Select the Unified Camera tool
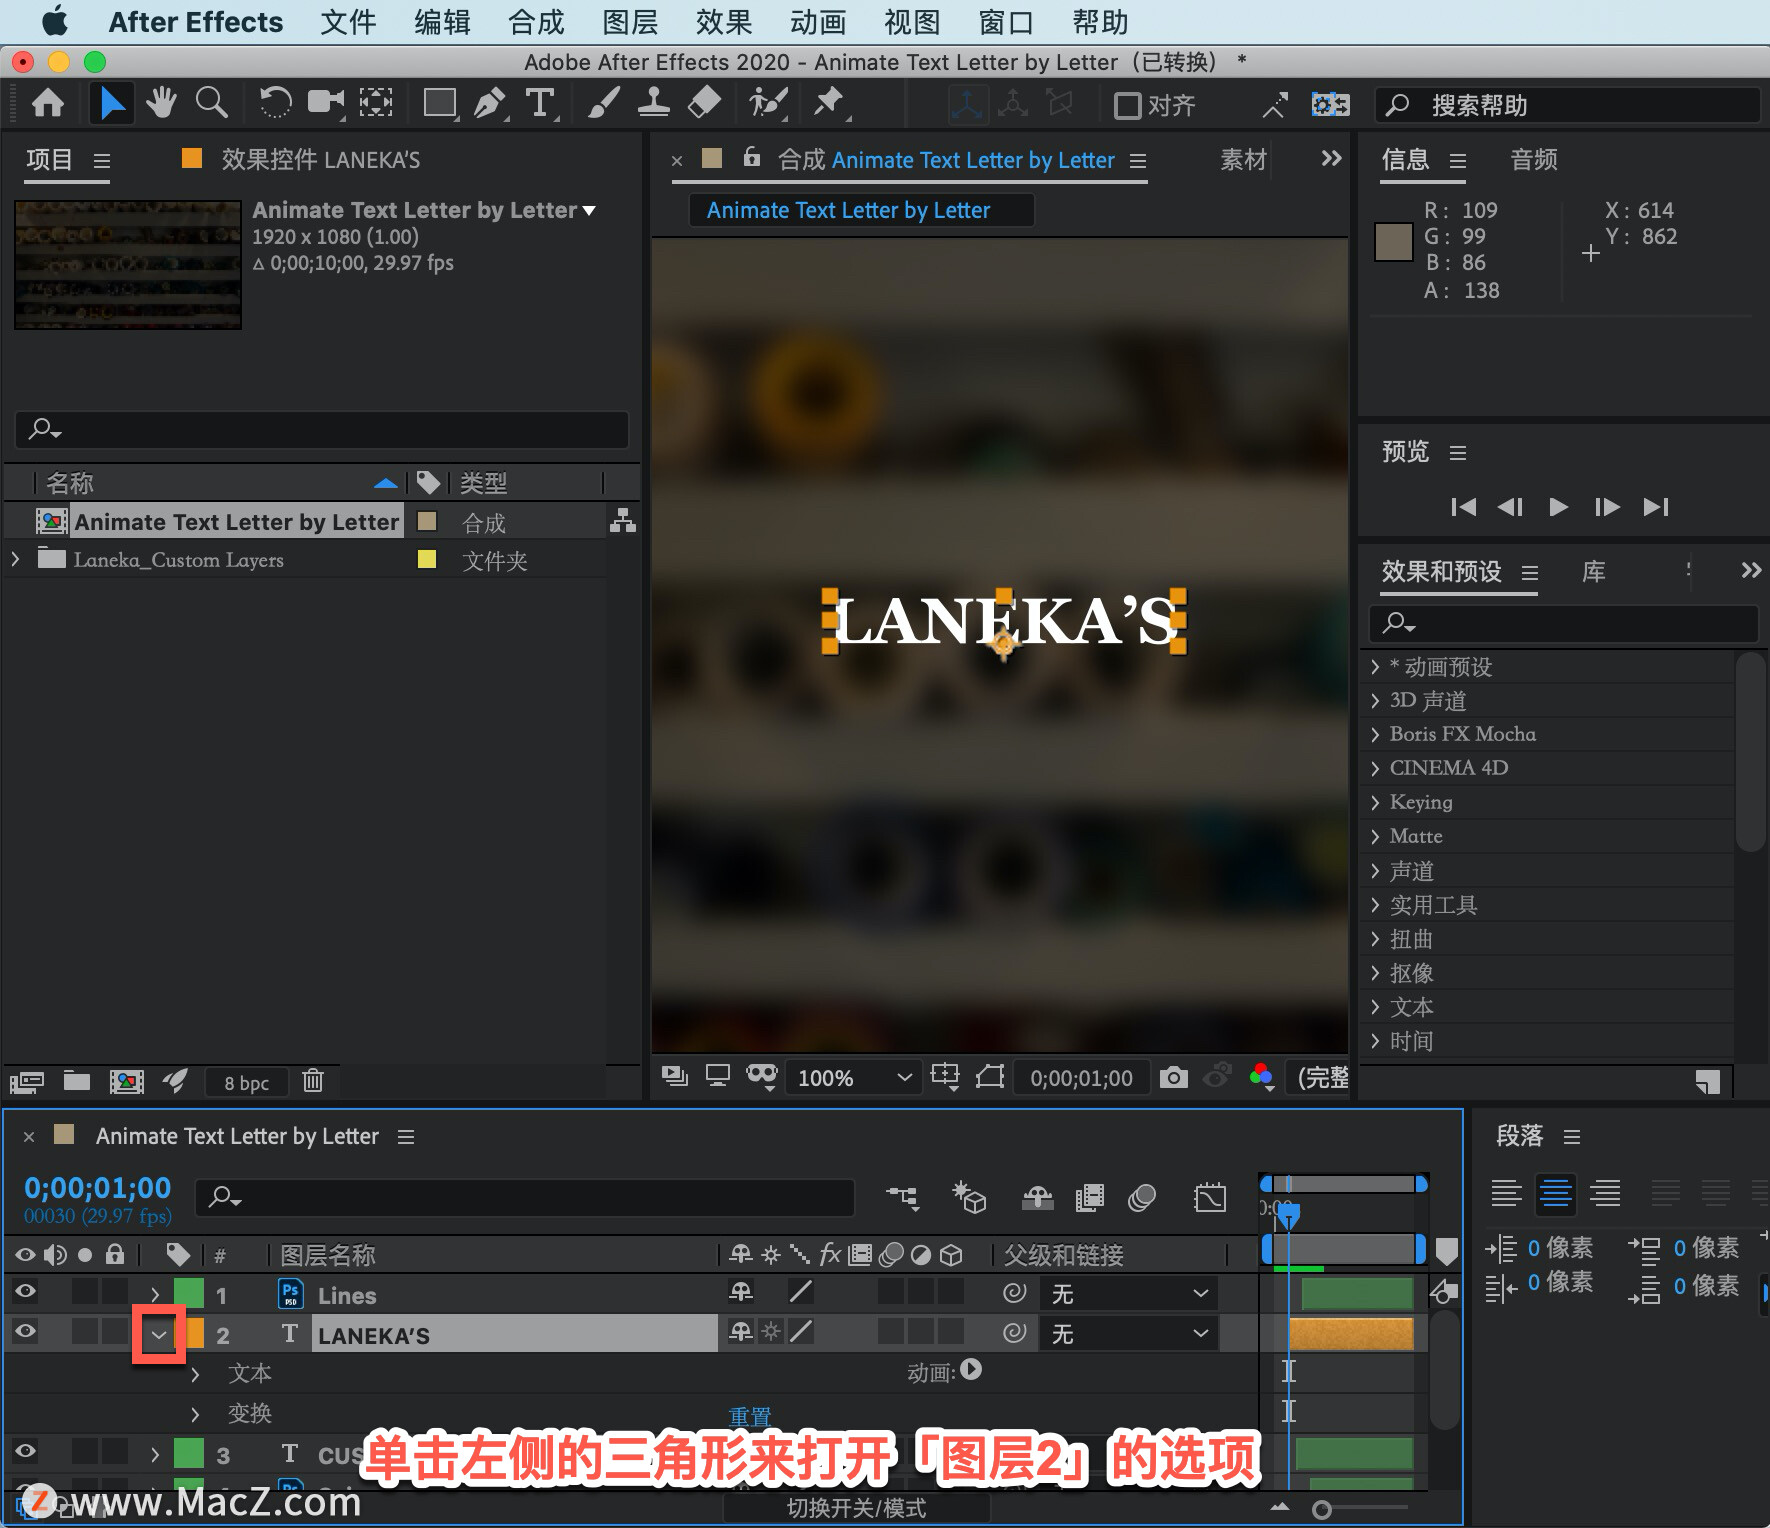The width and height of the screenshot is (1770, 1528). point(325,103)
